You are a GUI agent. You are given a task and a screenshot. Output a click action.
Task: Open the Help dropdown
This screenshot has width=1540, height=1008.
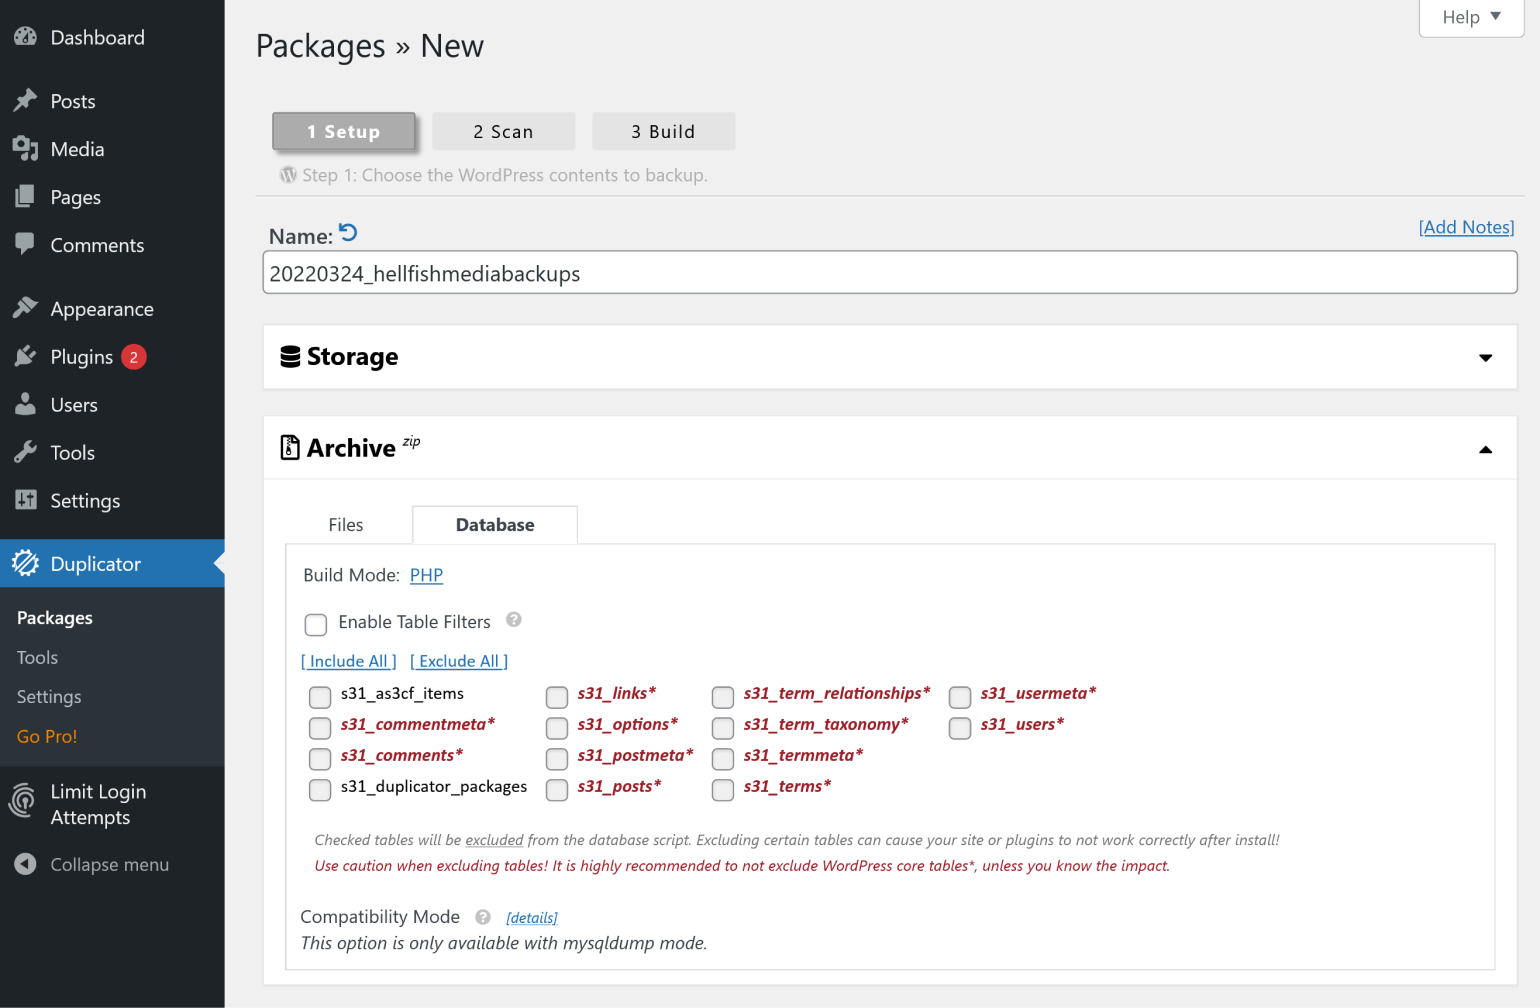pos(1471,17)
